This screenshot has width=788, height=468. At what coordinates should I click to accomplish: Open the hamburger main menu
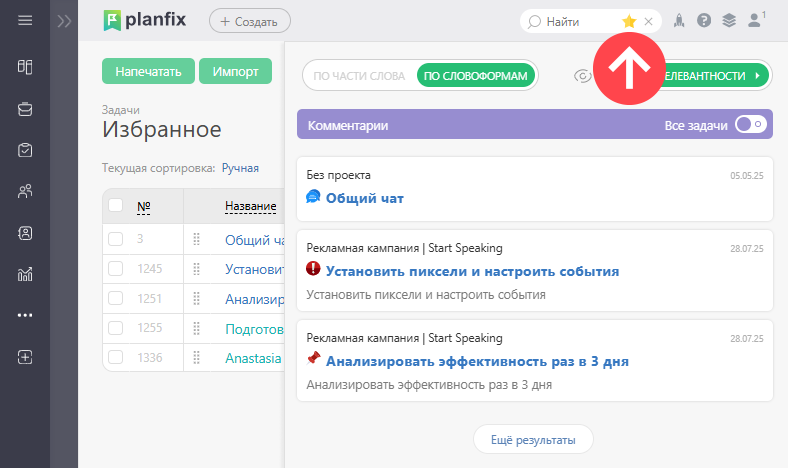(x=25, y=20)
